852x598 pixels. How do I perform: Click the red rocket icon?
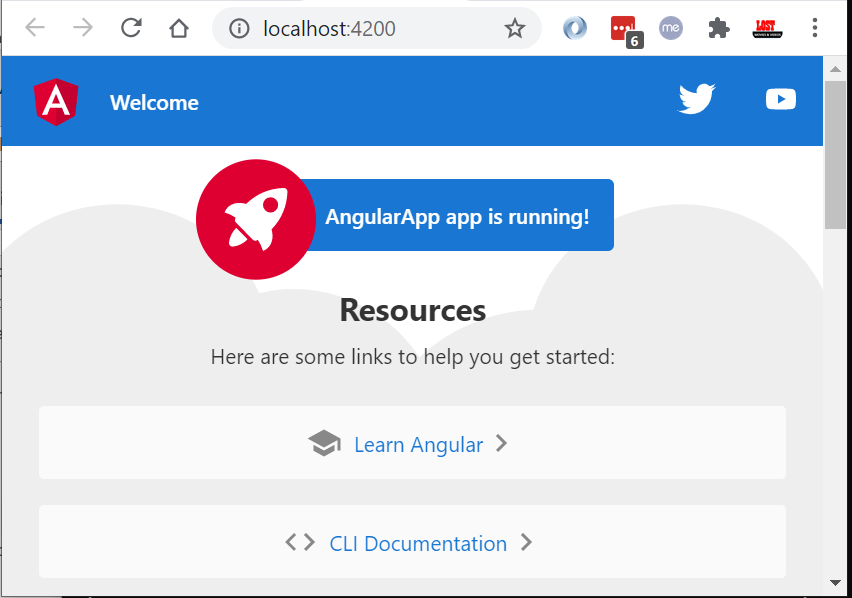pos(256,219)
